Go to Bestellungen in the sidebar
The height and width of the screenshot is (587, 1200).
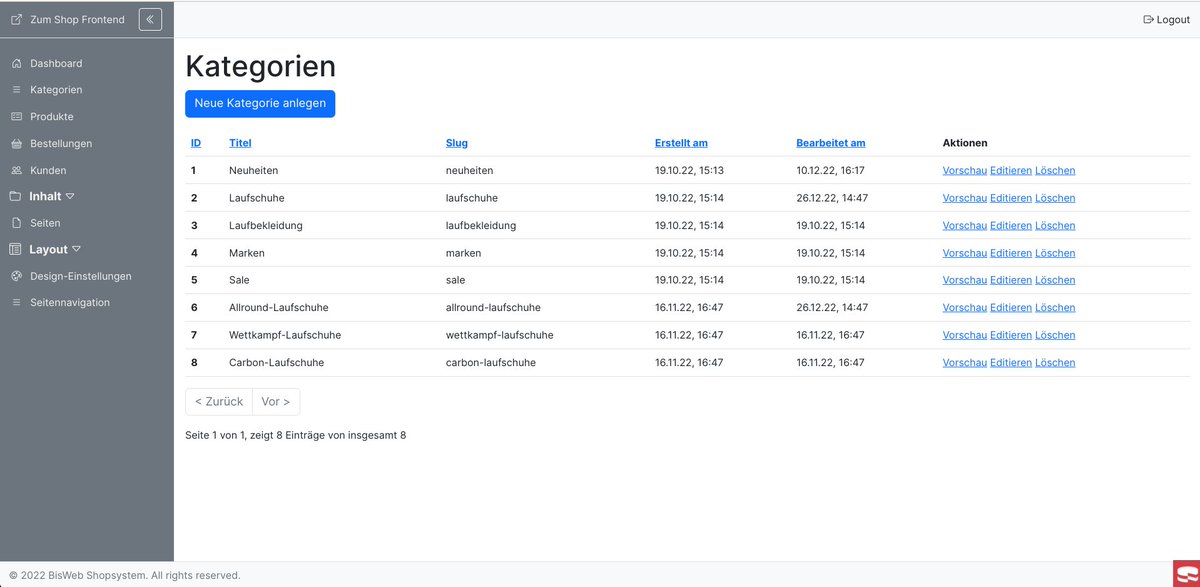click(x=61, y=143)
